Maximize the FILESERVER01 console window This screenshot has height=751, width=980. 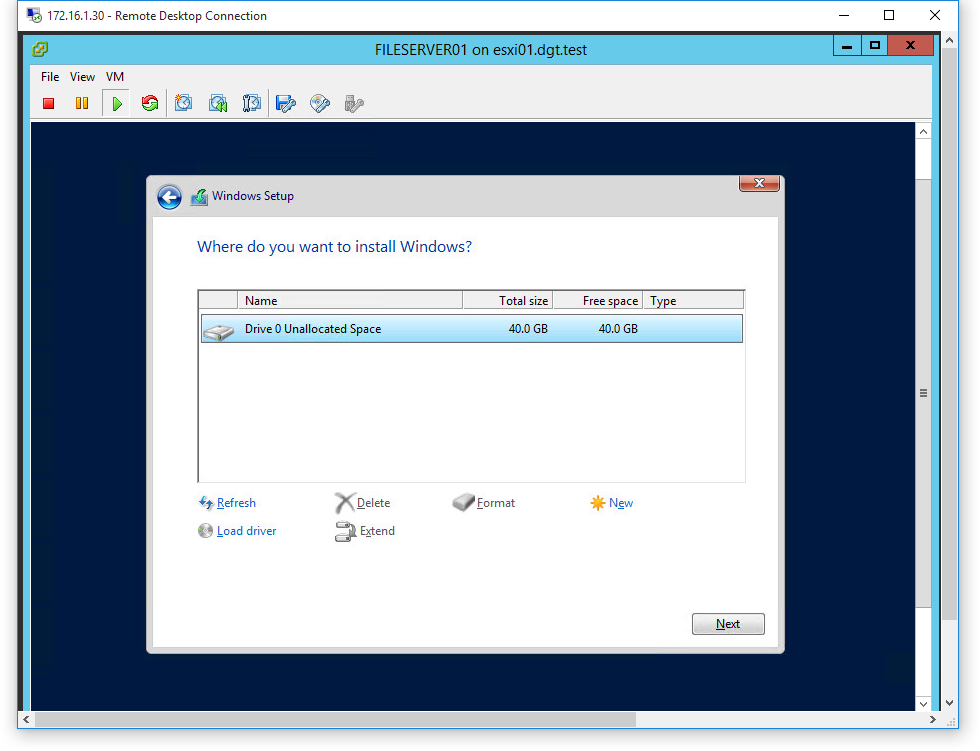click(x=874, y=46)
